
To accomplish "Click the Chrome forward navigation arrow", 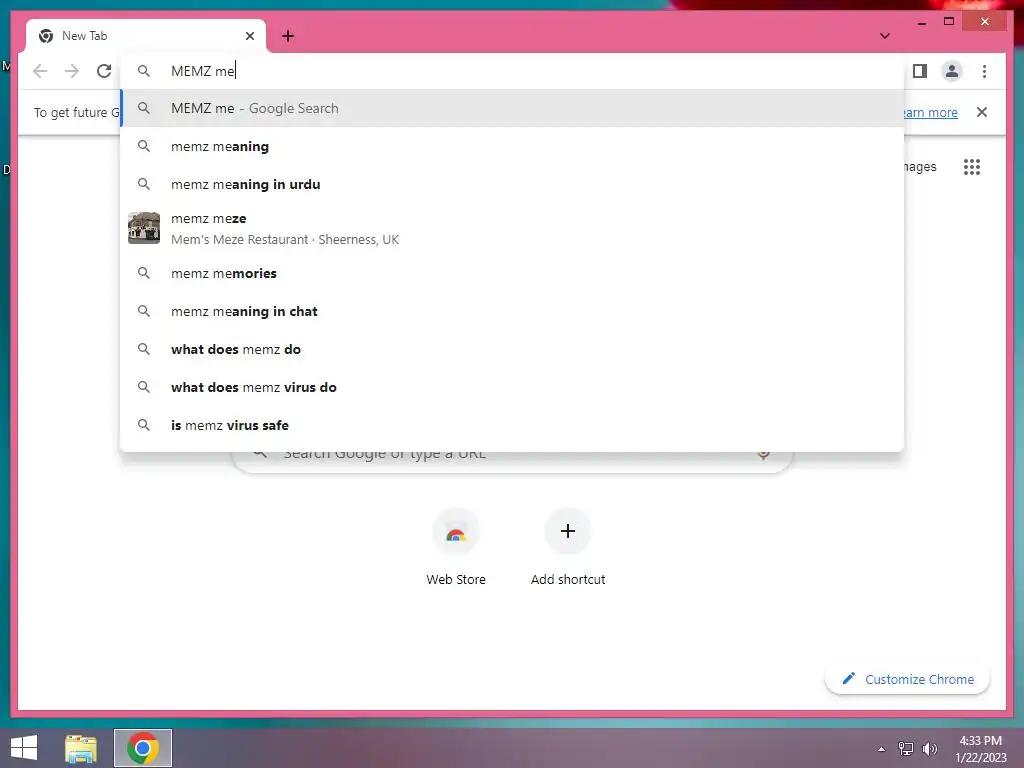I will click(72, 71).
